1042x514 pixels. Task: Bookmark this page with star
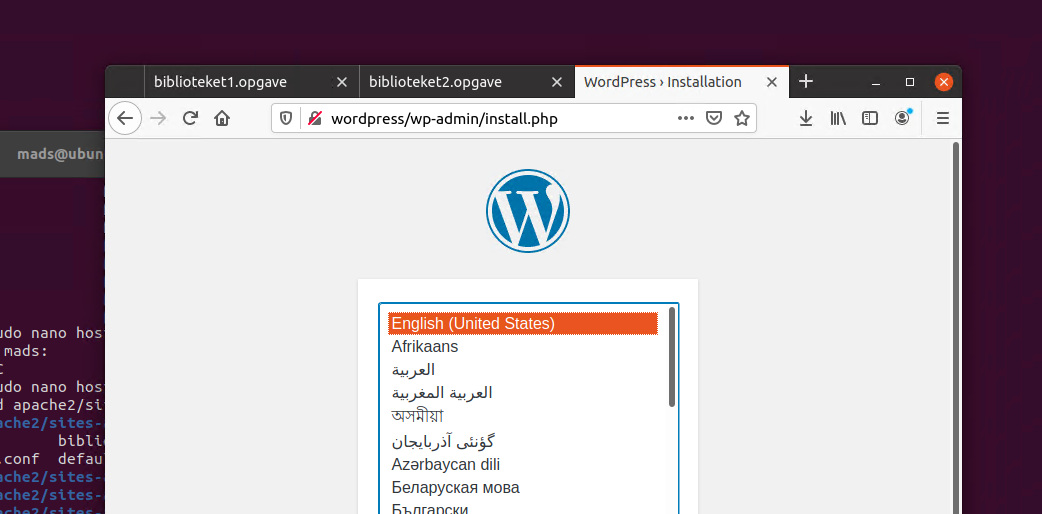[x=742, y=118]
